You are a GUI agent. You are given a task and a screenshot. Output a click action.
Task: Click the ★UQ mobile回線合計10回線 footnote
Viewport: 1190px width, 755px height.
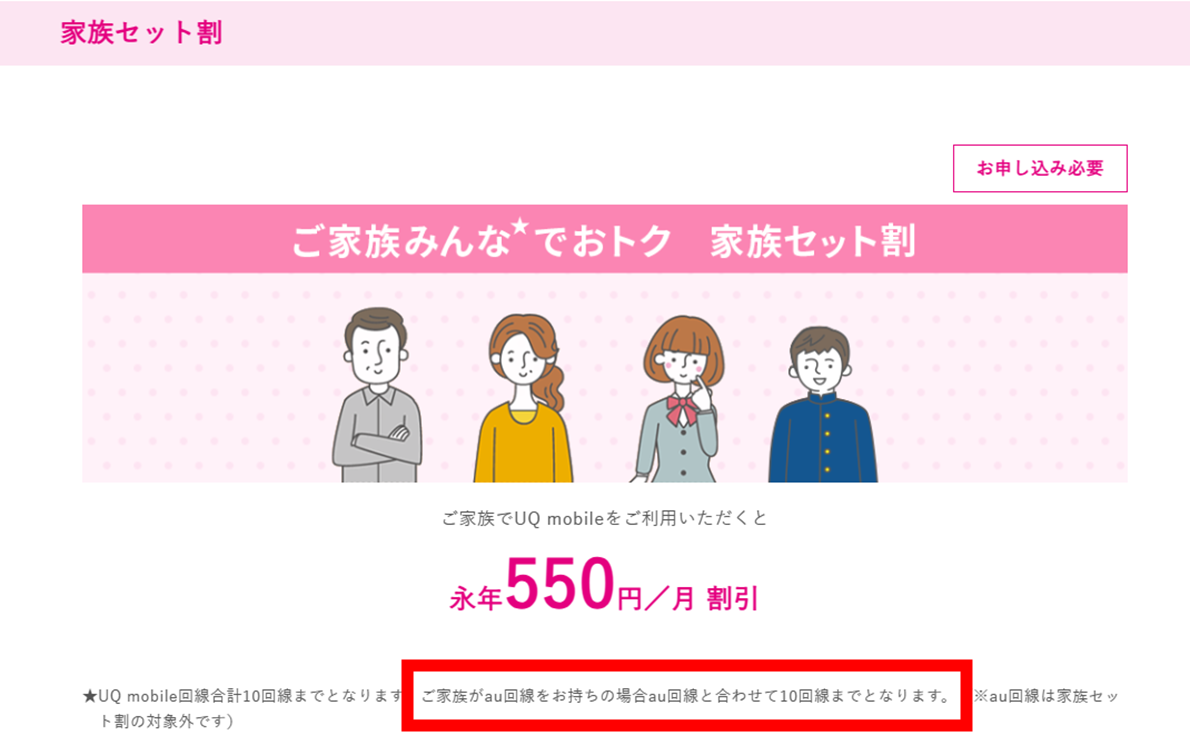coord(243,696)
